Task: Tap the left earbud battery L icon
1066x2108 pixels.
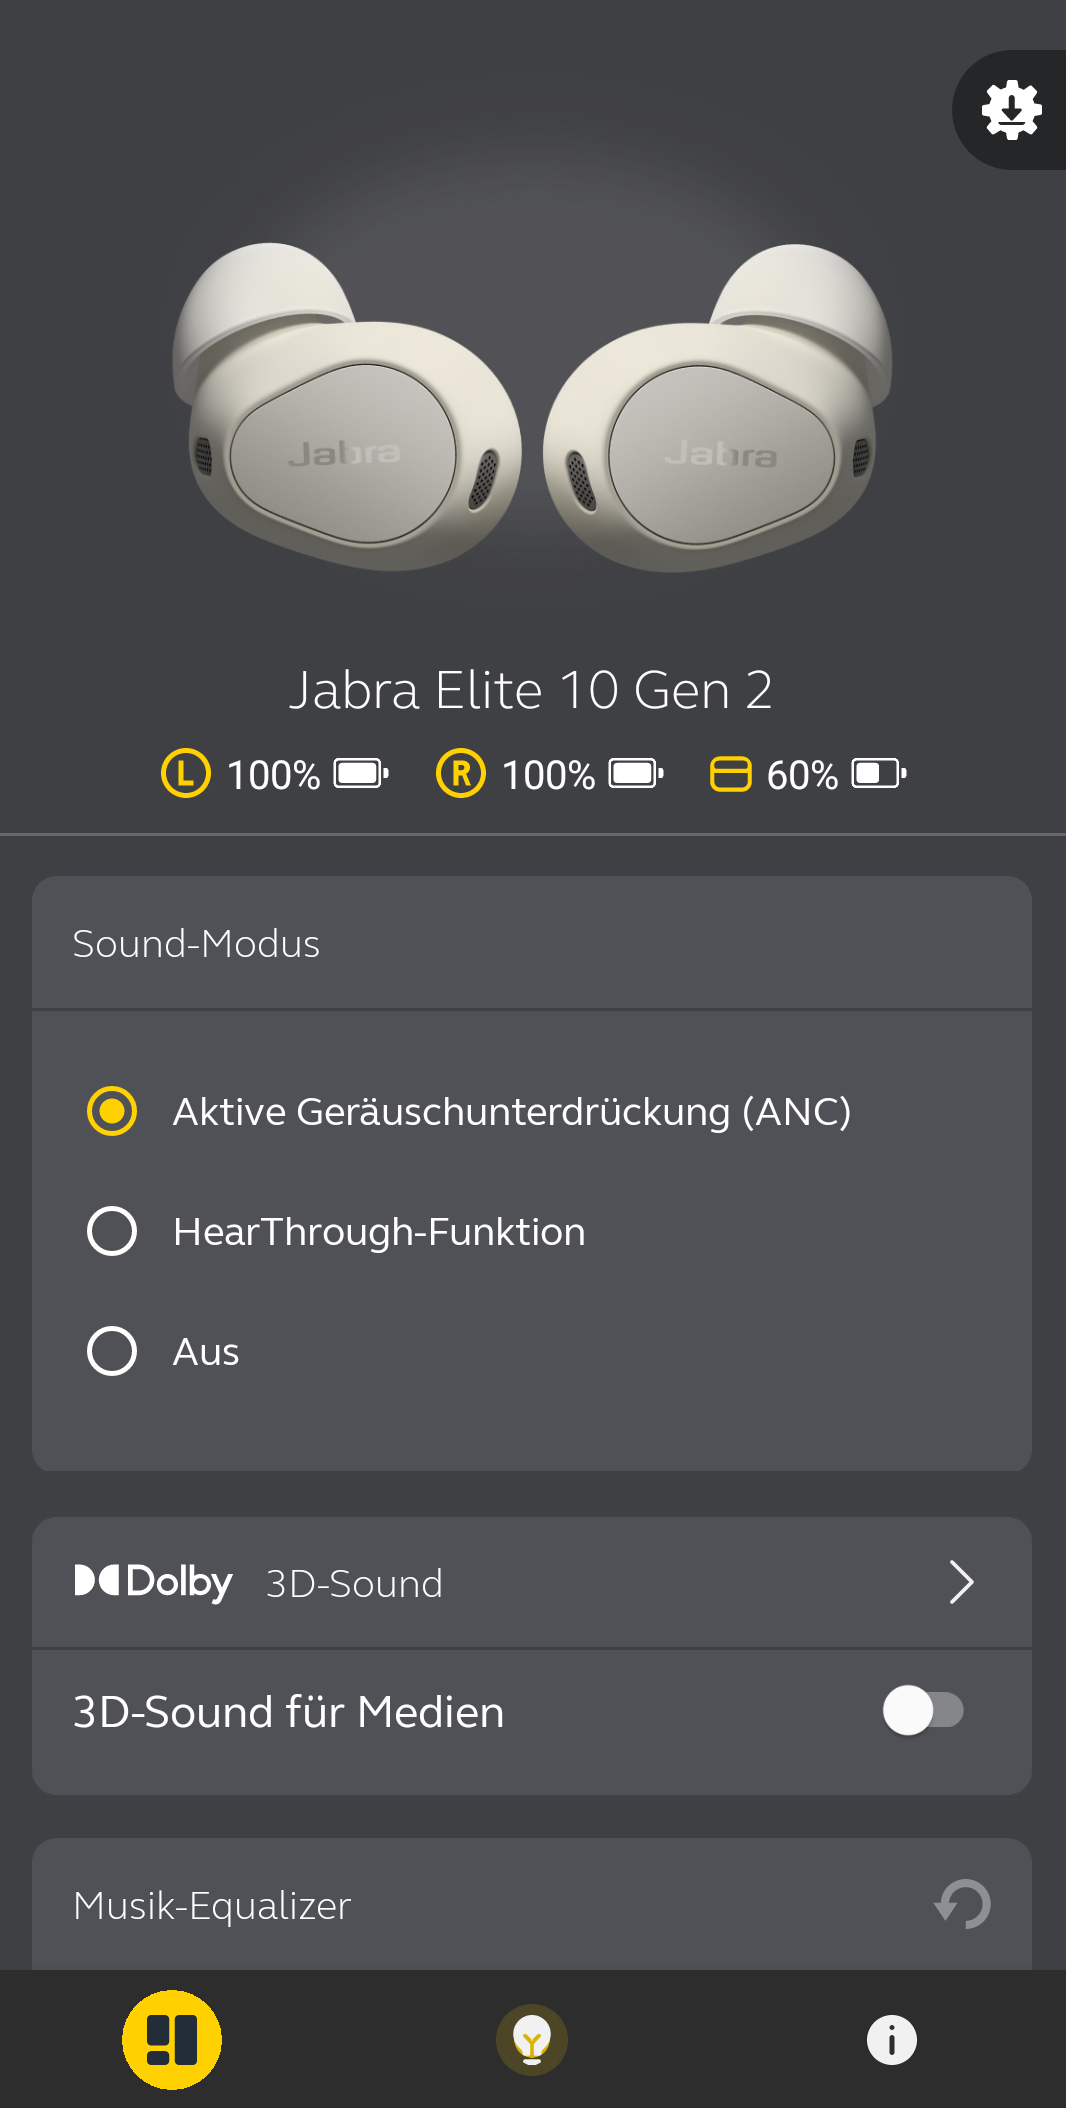Action: point(186,774)
